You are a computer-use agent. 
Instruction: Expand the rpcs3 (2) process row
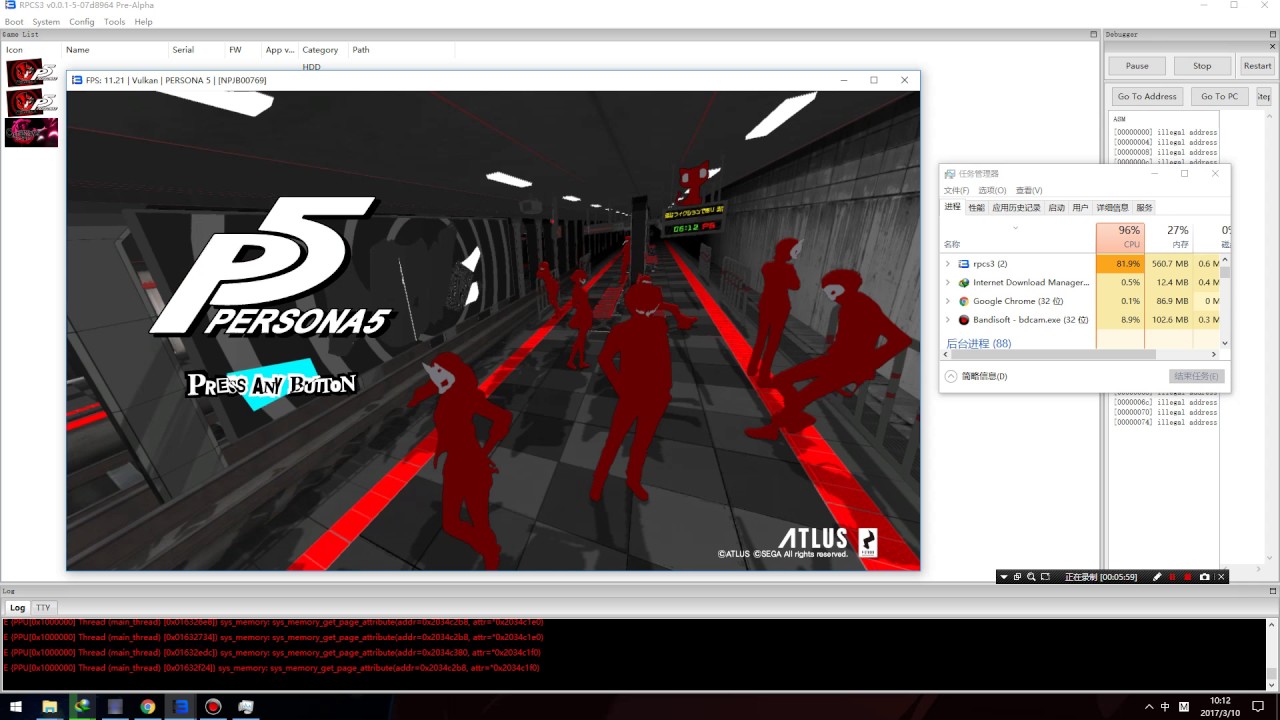[x=948, y=264]
